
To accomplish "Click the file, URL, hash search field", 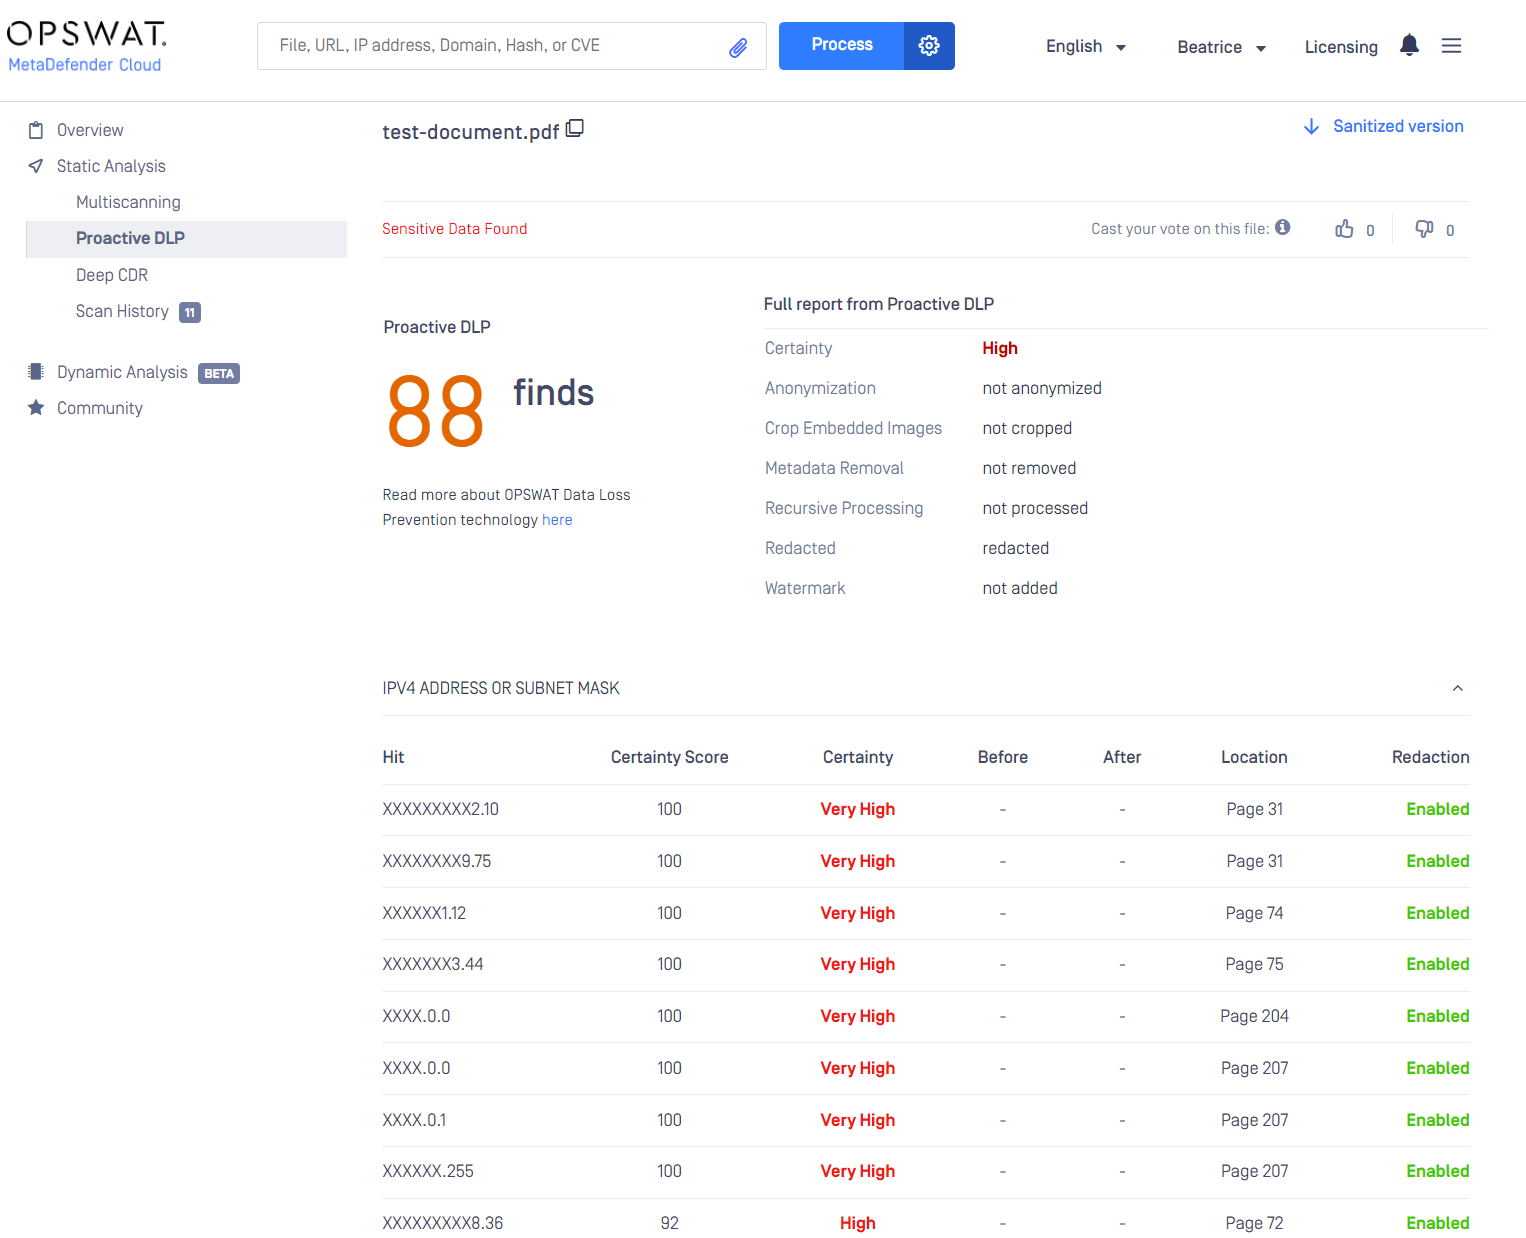I will pyautogui.click(x=511, y=46).
